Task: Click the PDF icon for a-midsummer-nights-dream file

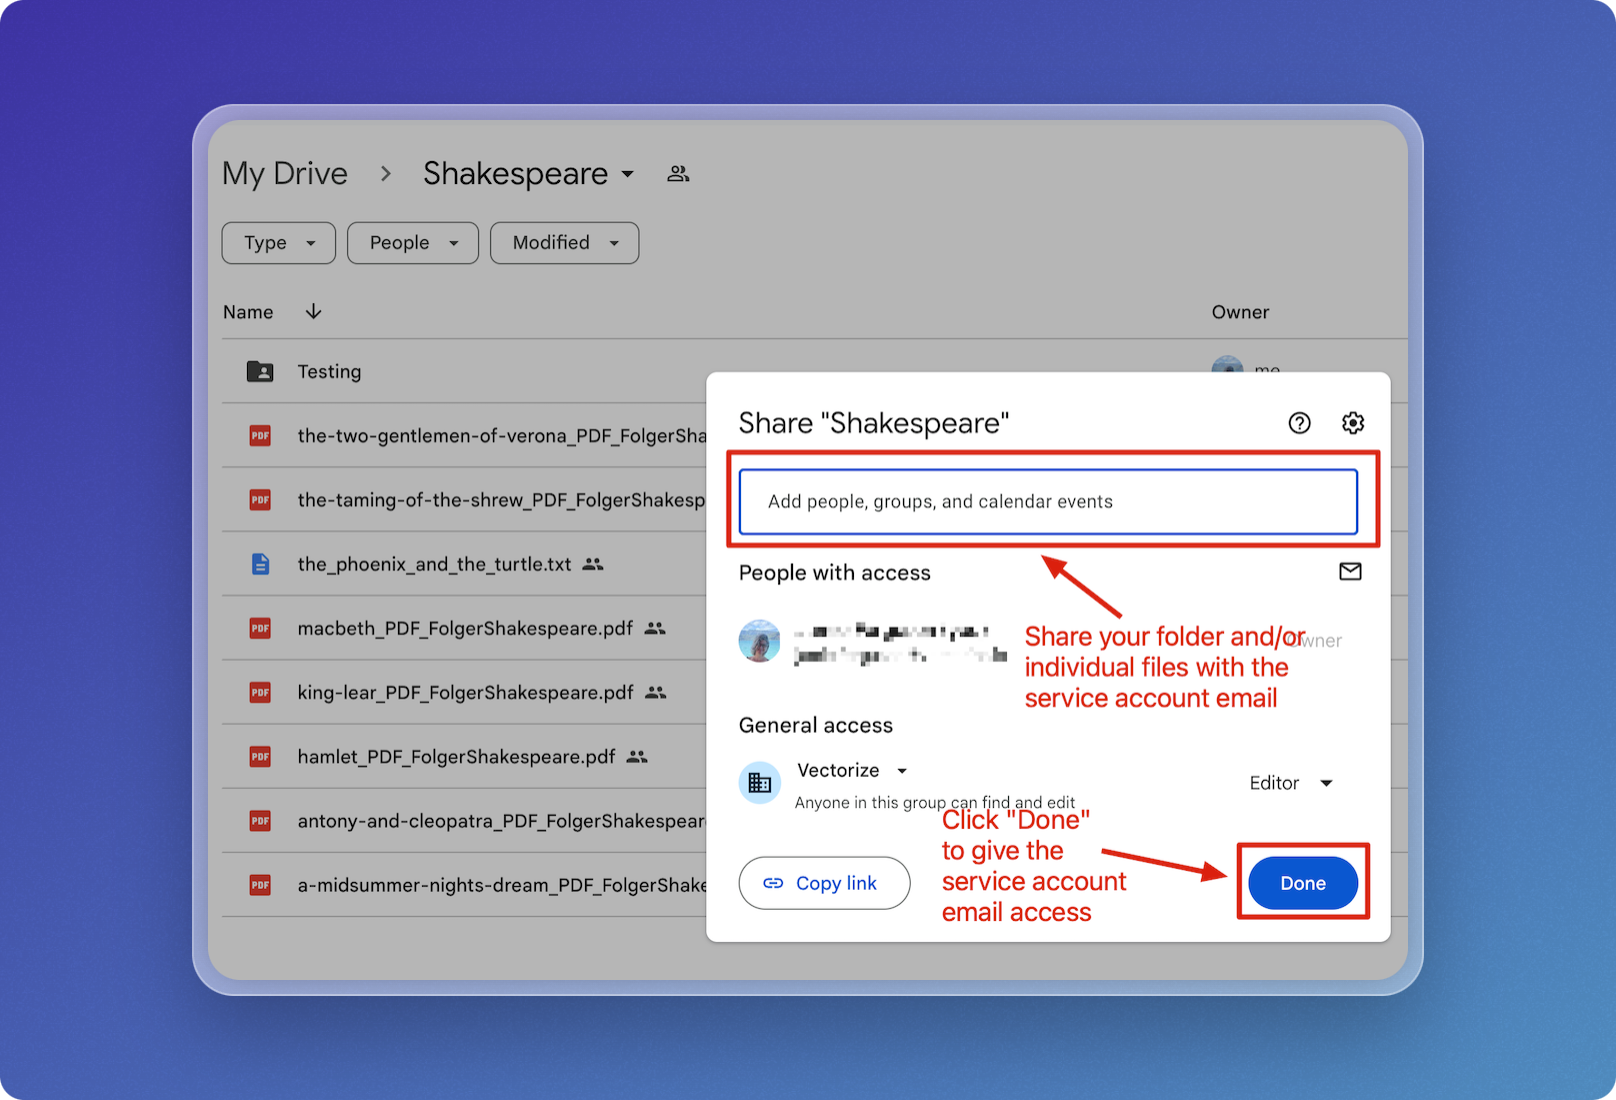Action: point(260,885)
